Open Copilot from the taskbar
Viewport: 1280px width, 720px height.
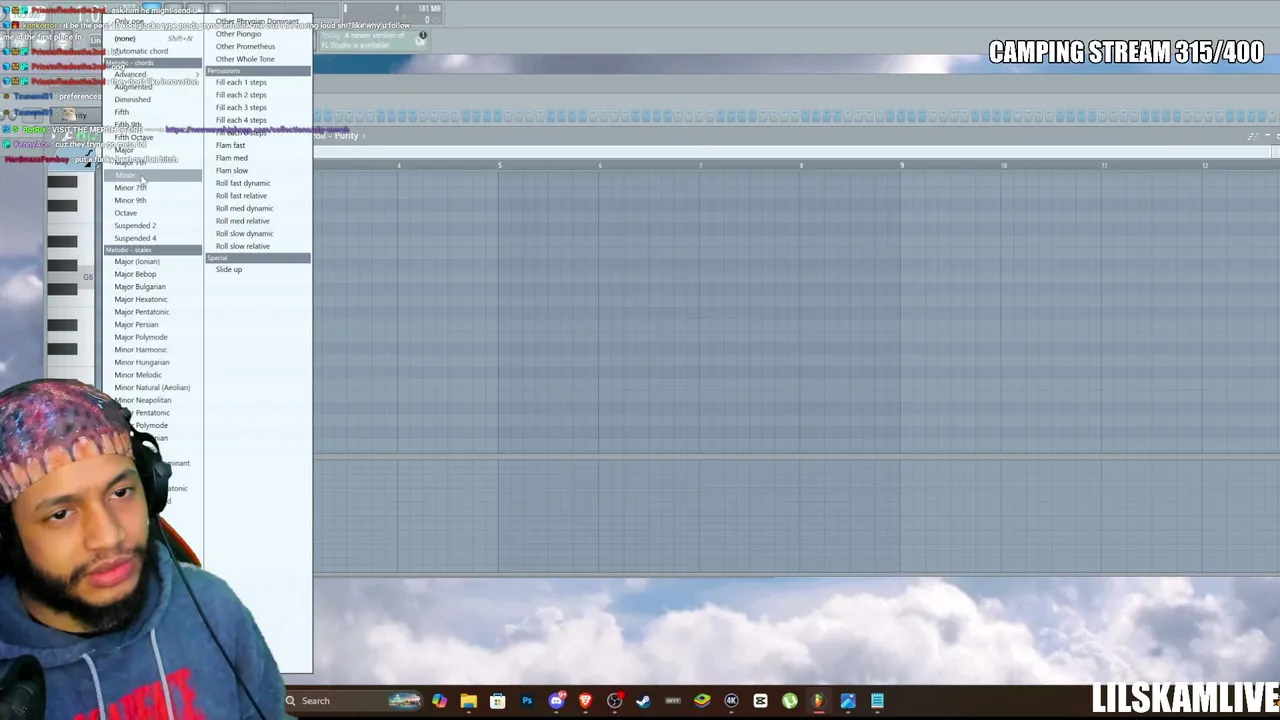tap(439, 700)
